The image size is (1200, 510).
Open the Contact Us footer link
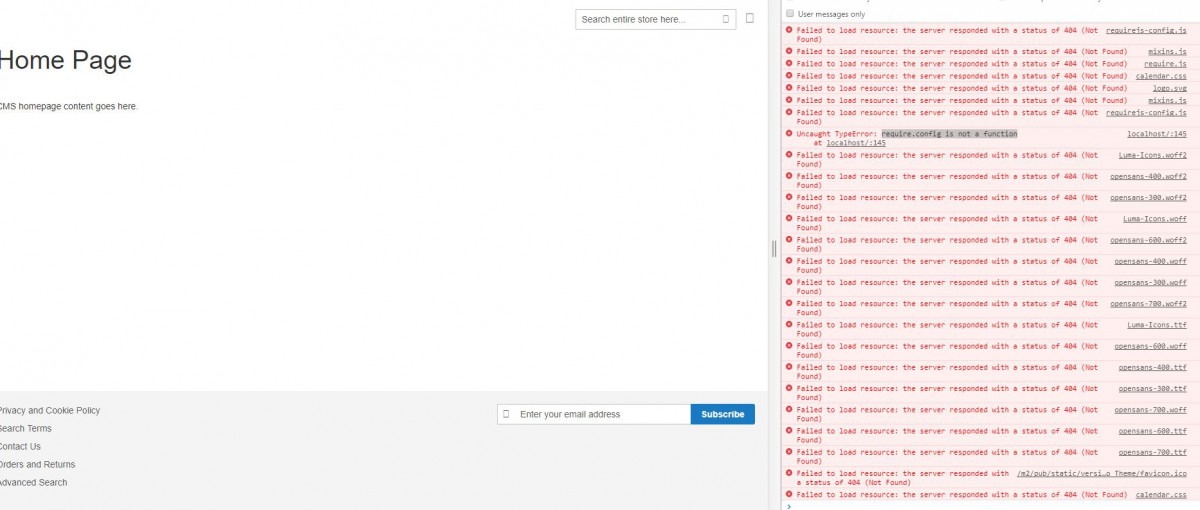[x=20, y=446]
